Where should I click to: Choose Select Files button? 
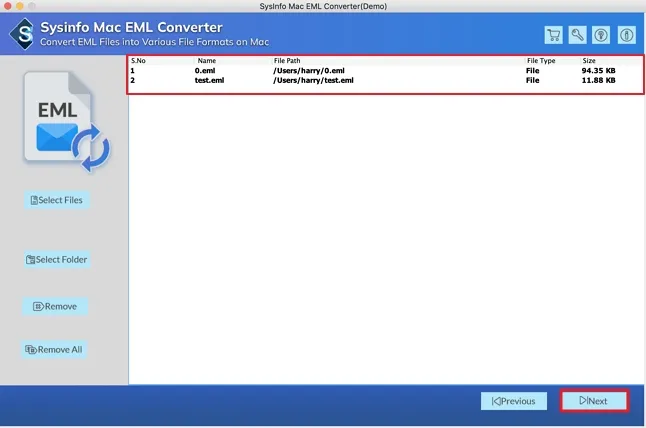click(57, 200)
